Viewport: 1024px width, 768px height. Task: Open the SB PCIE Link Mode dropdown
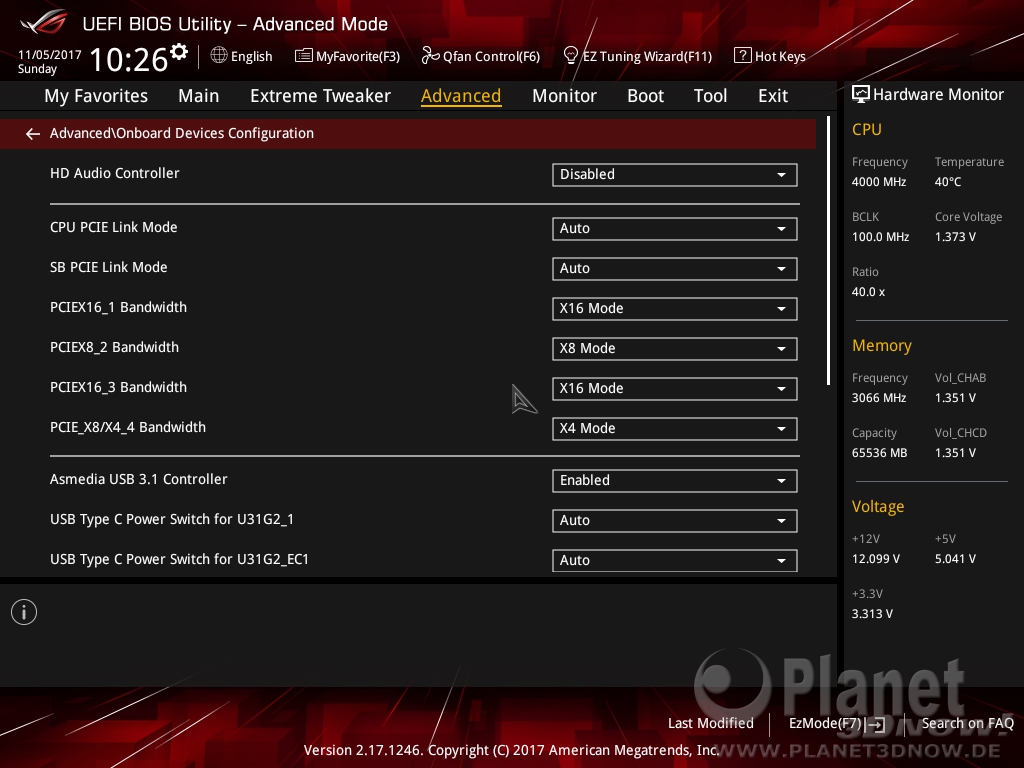coord(674,268)
